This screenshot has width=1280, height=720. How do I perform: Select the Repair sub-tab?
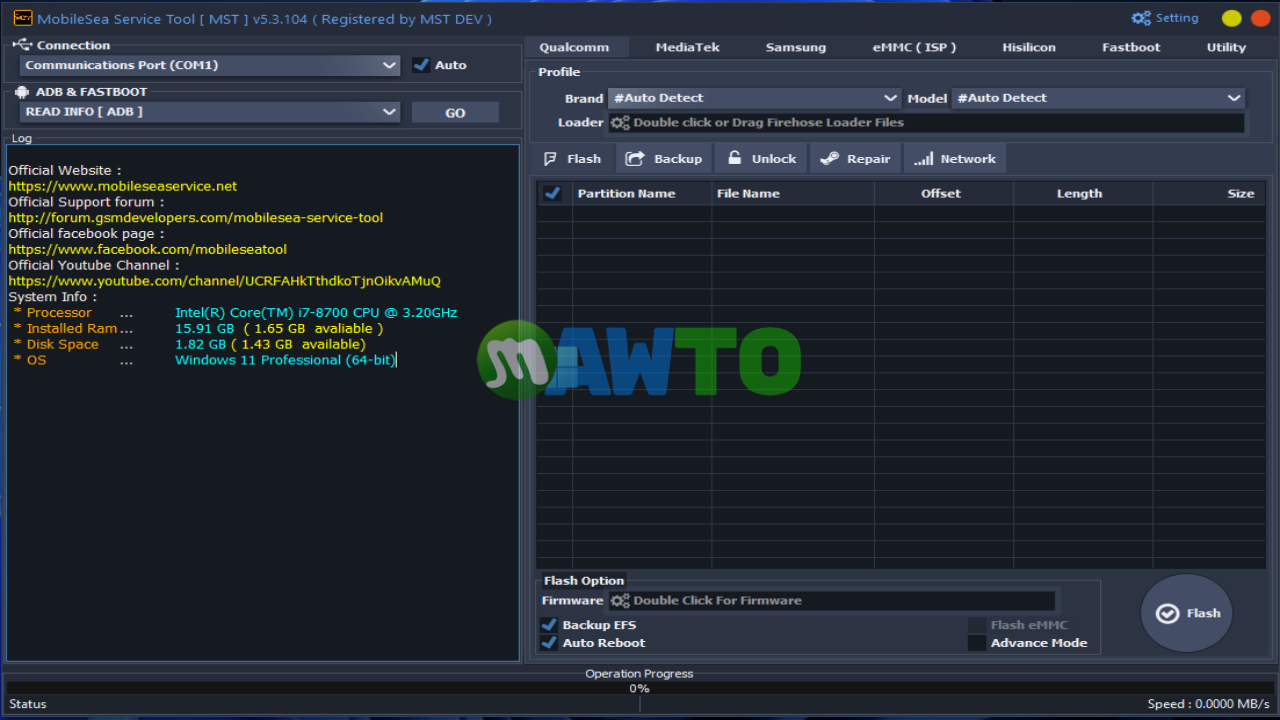tap(855, 159)
